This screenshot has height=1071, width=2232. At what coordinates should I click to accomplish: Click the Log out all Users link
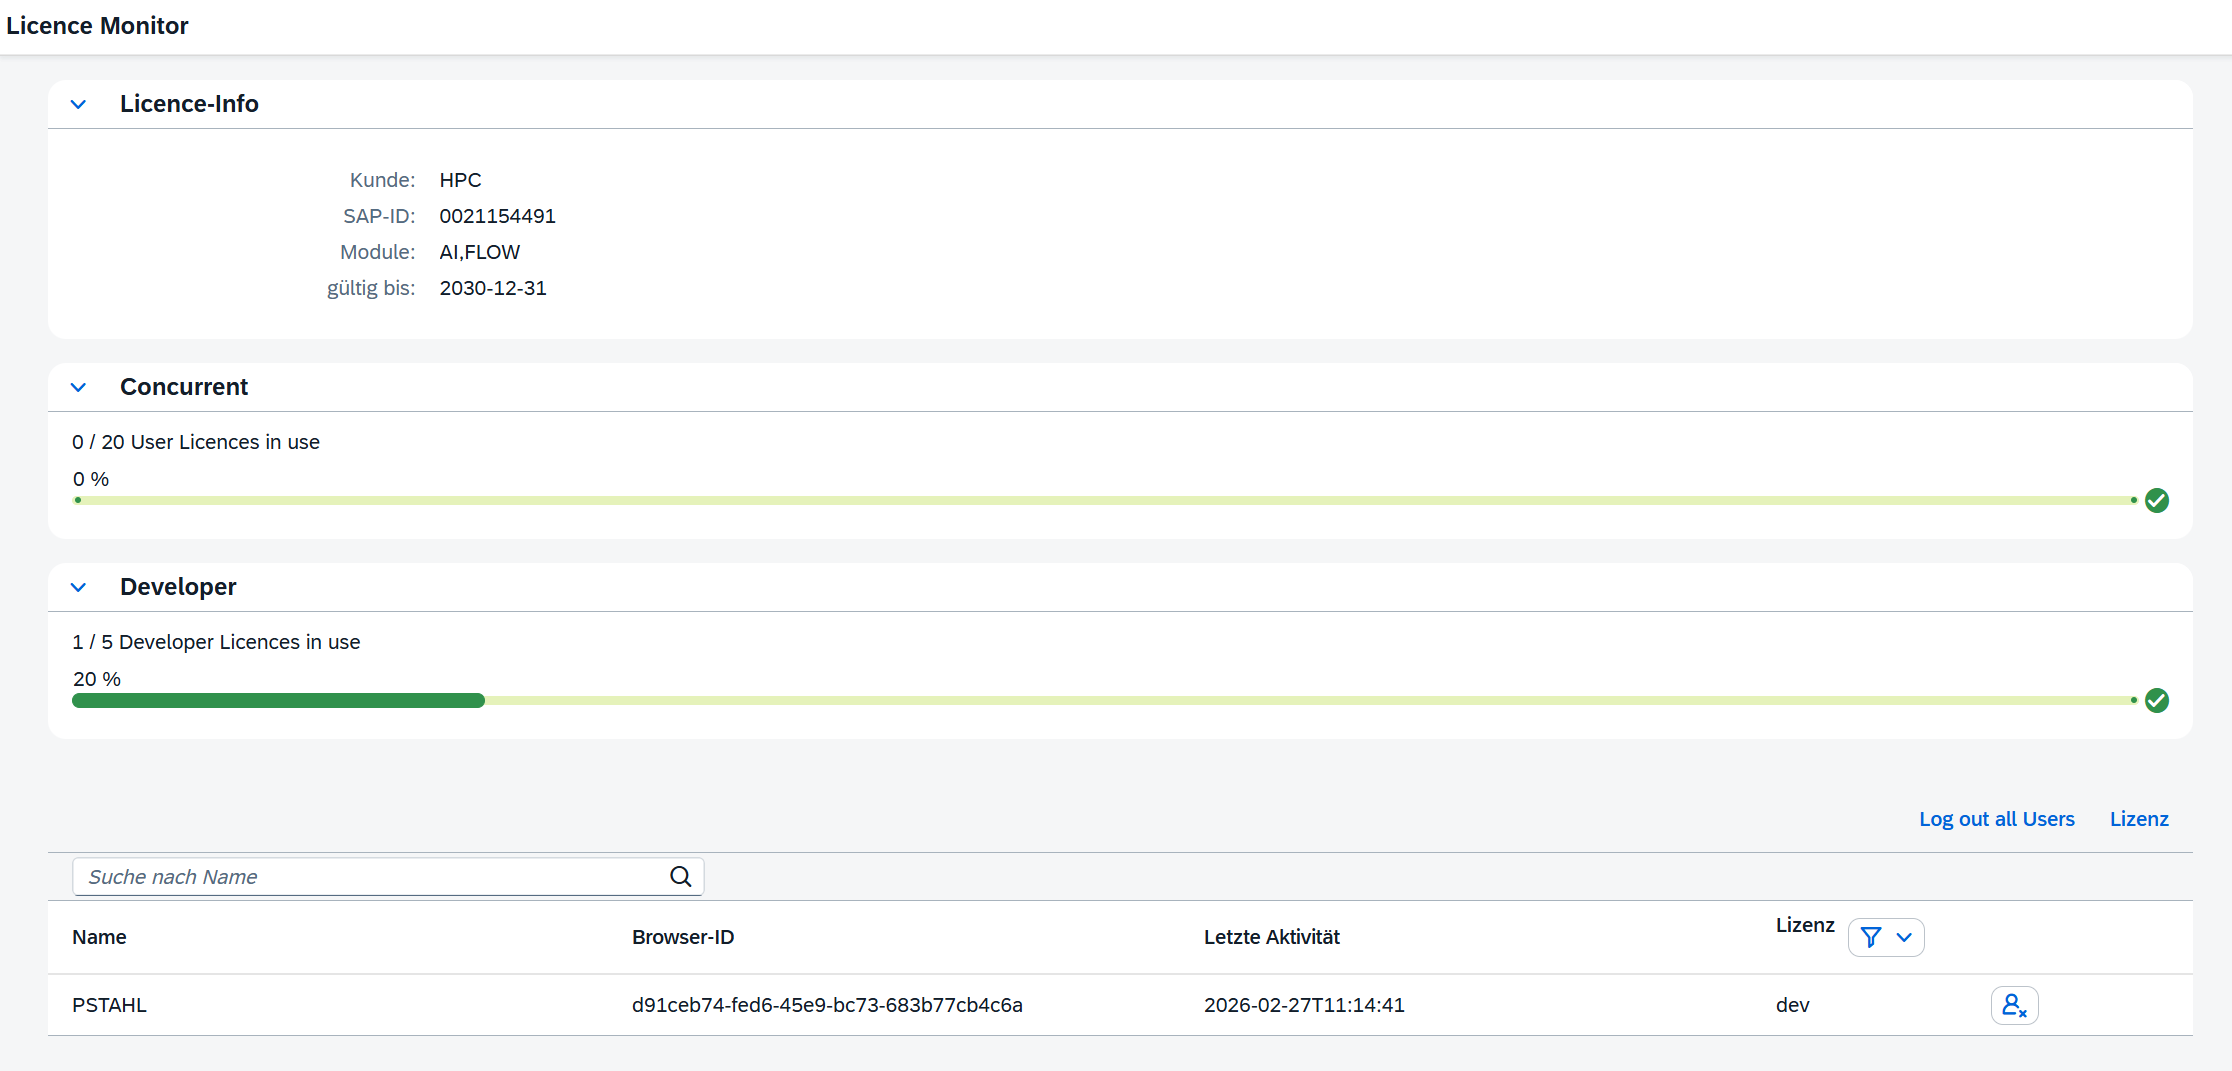tap(1996, 819)
